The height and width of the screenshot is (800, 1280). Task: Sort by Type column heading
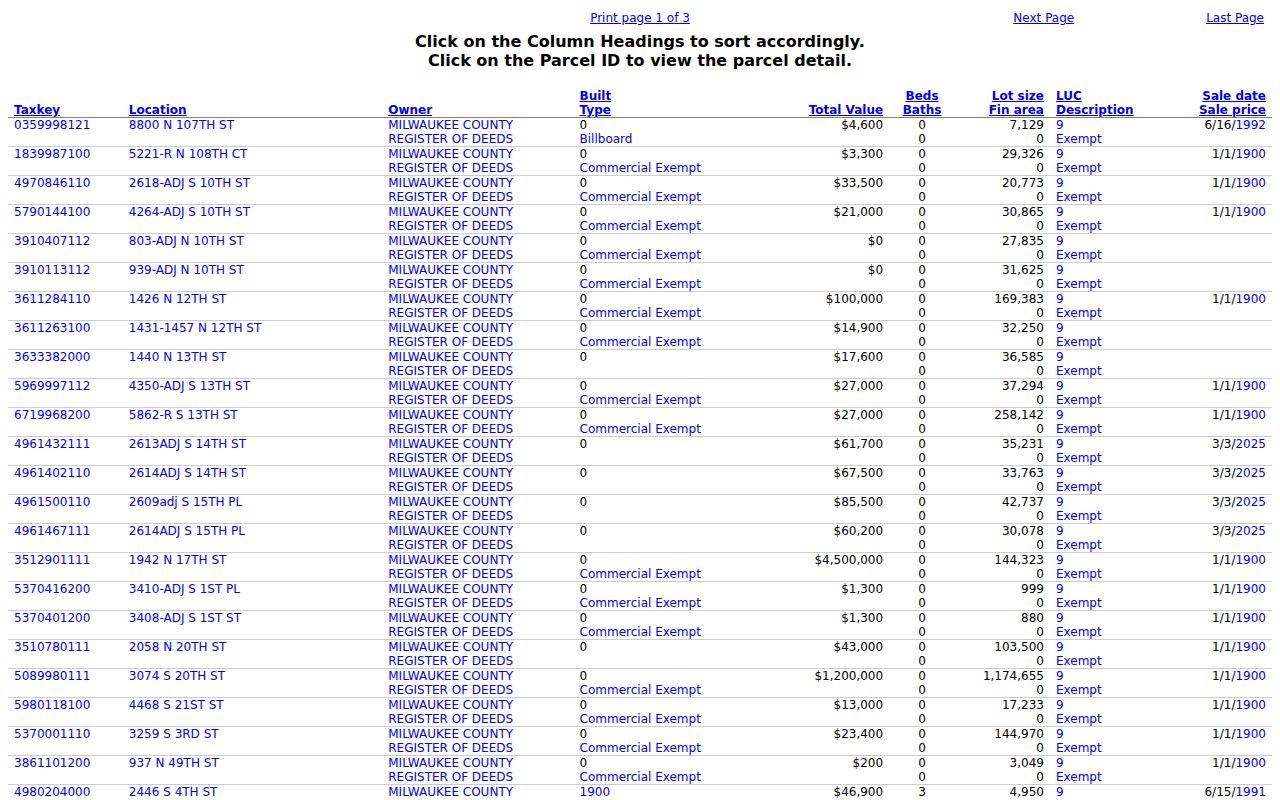click(x=595, y=110)
